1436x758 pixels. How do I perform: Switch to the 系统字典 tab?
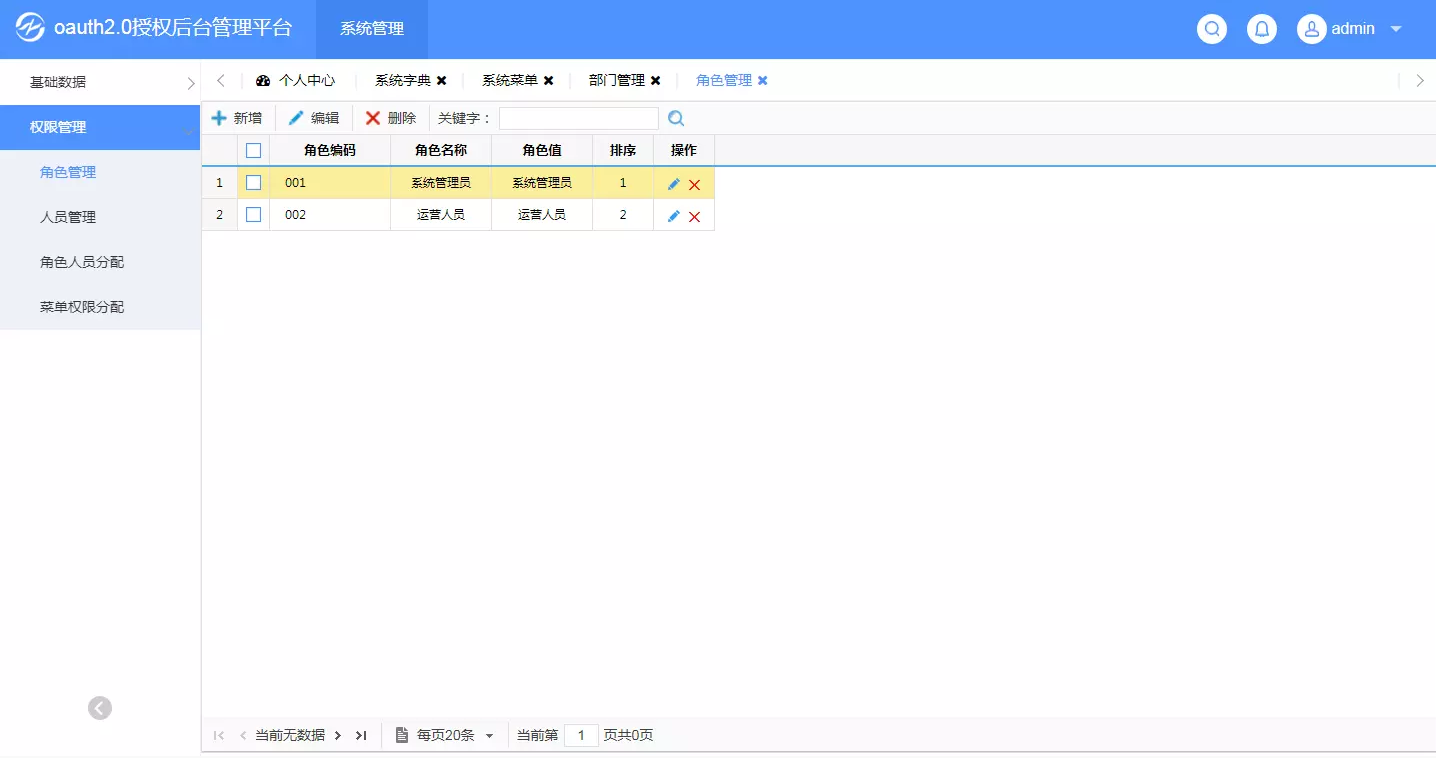(403, 80)
